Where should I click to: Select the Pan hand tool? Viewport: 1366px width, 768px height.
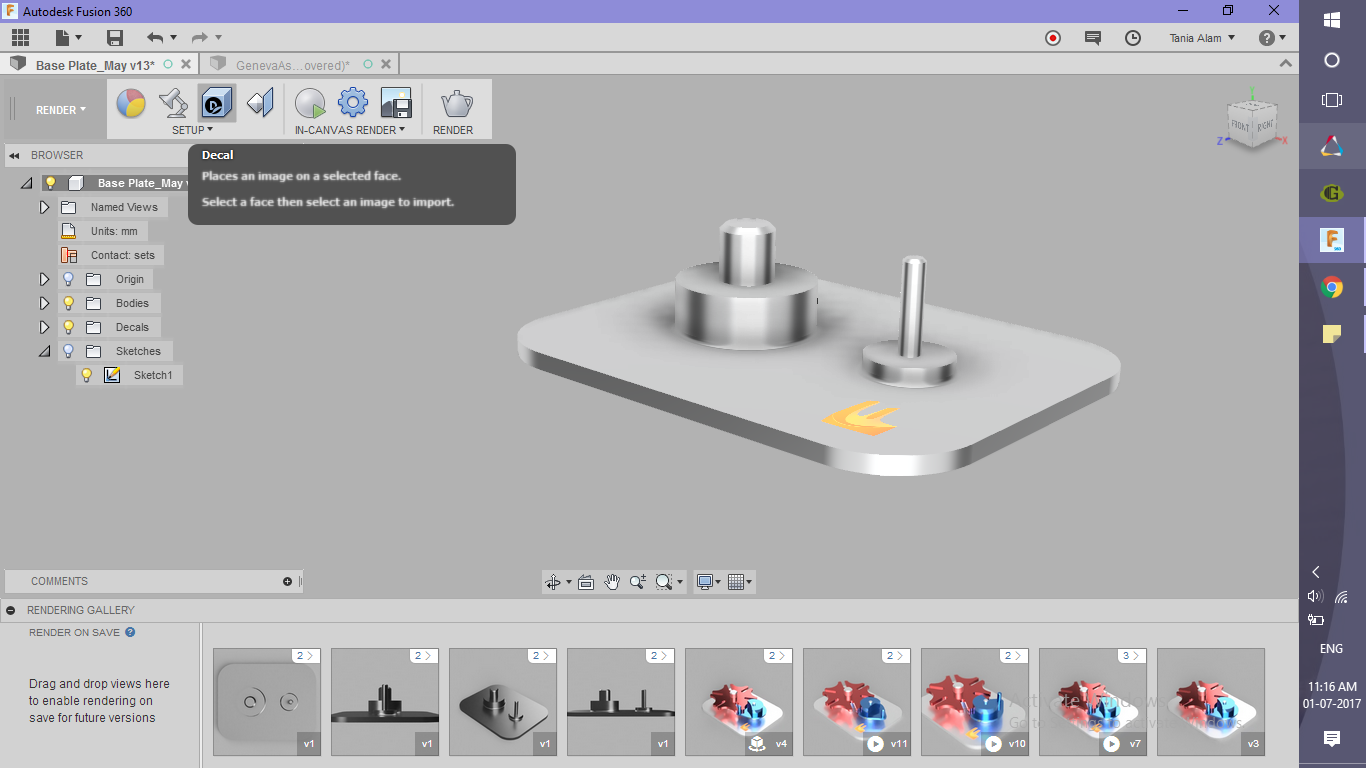pos(612,582)
